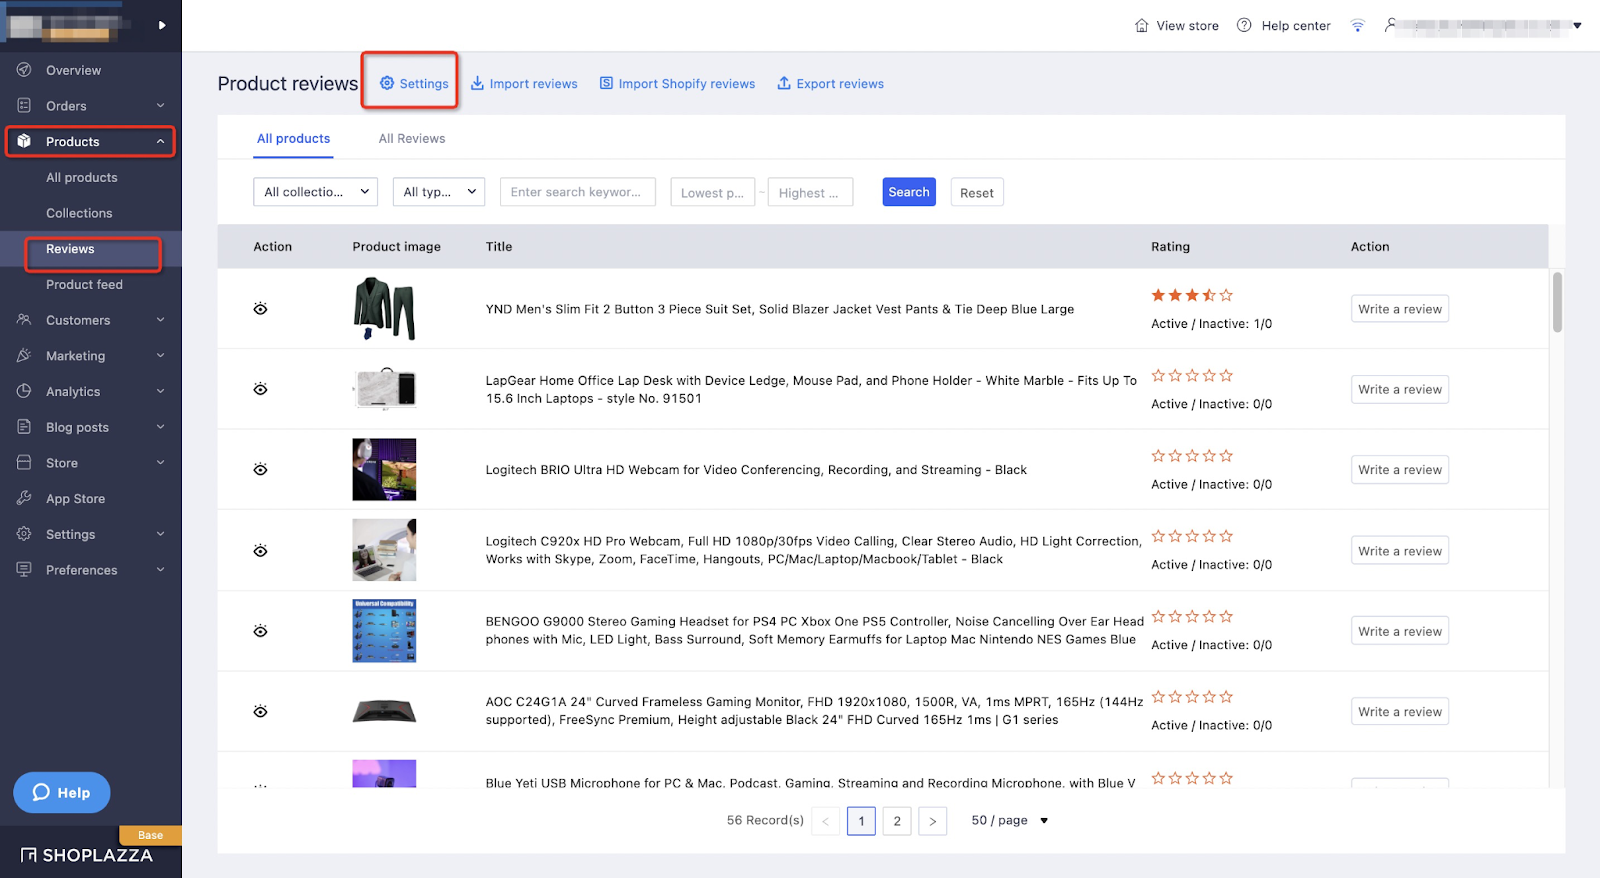Click the Import Shopify reviews icon
This screenshot has height=878, width=1600.
click(606, 83)
